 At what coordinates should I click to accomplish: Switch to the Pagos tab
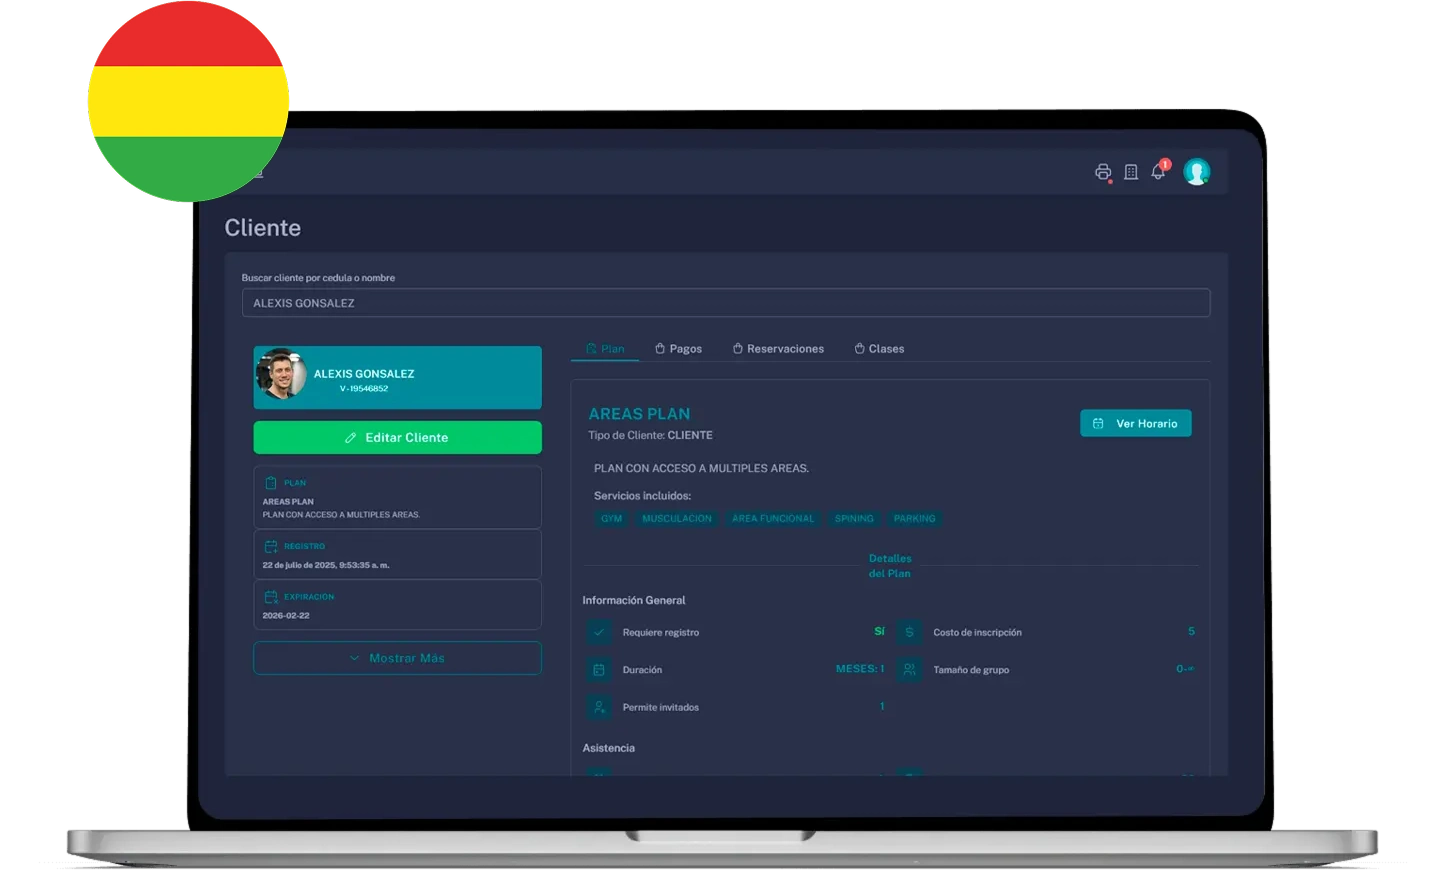[678, 349]
